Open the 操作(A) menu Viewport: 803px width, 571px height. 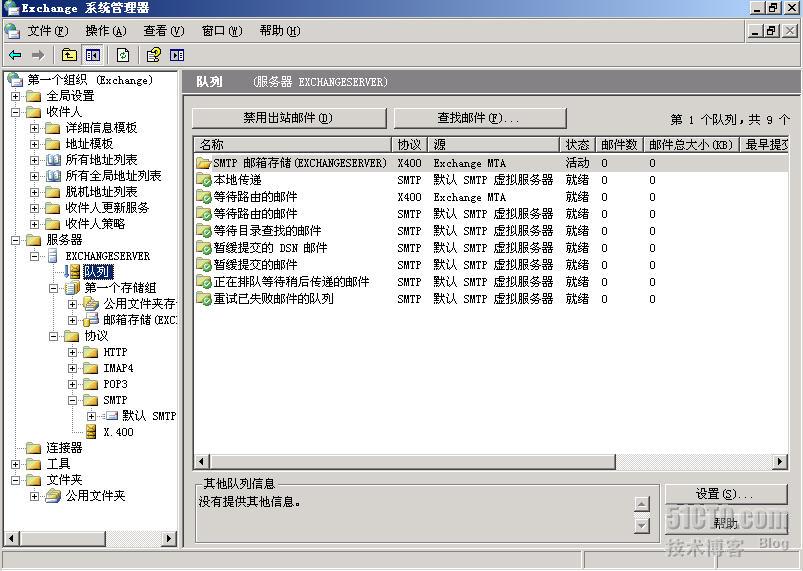(106, 31)
